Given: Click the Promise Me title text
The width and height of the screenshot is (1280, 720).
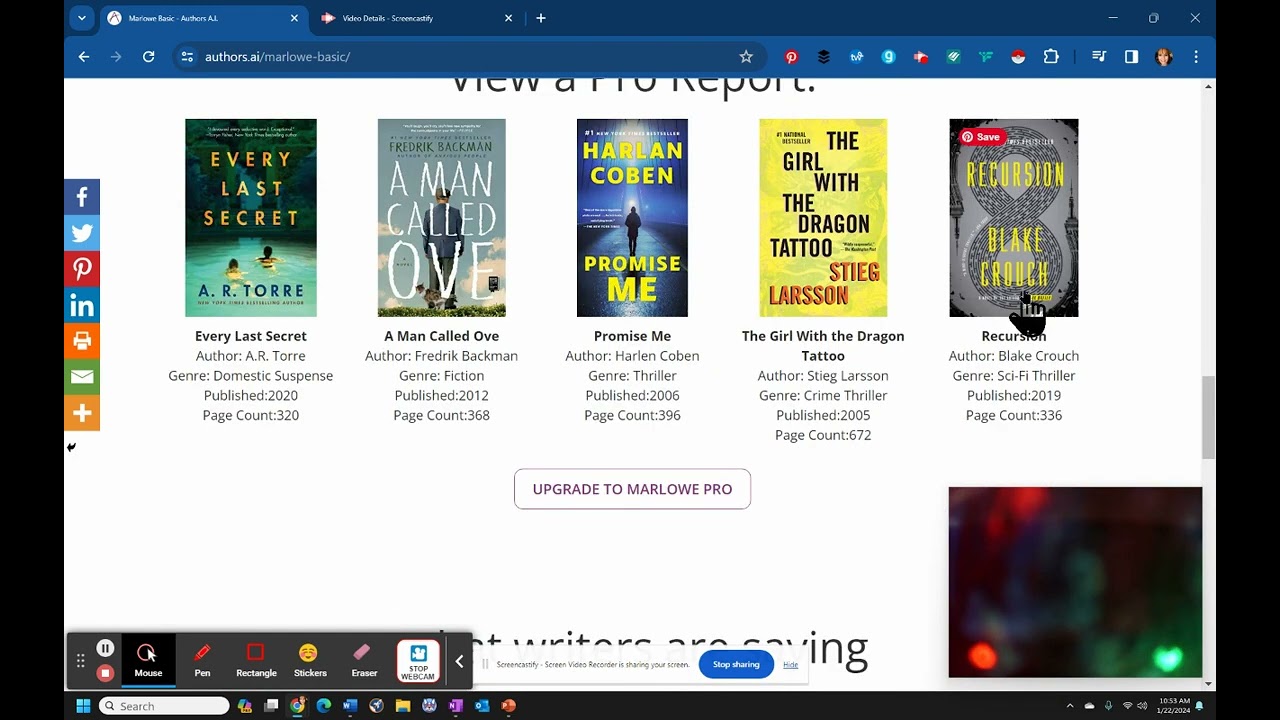Looking at the screenshot, I should [x=632, y=336].
